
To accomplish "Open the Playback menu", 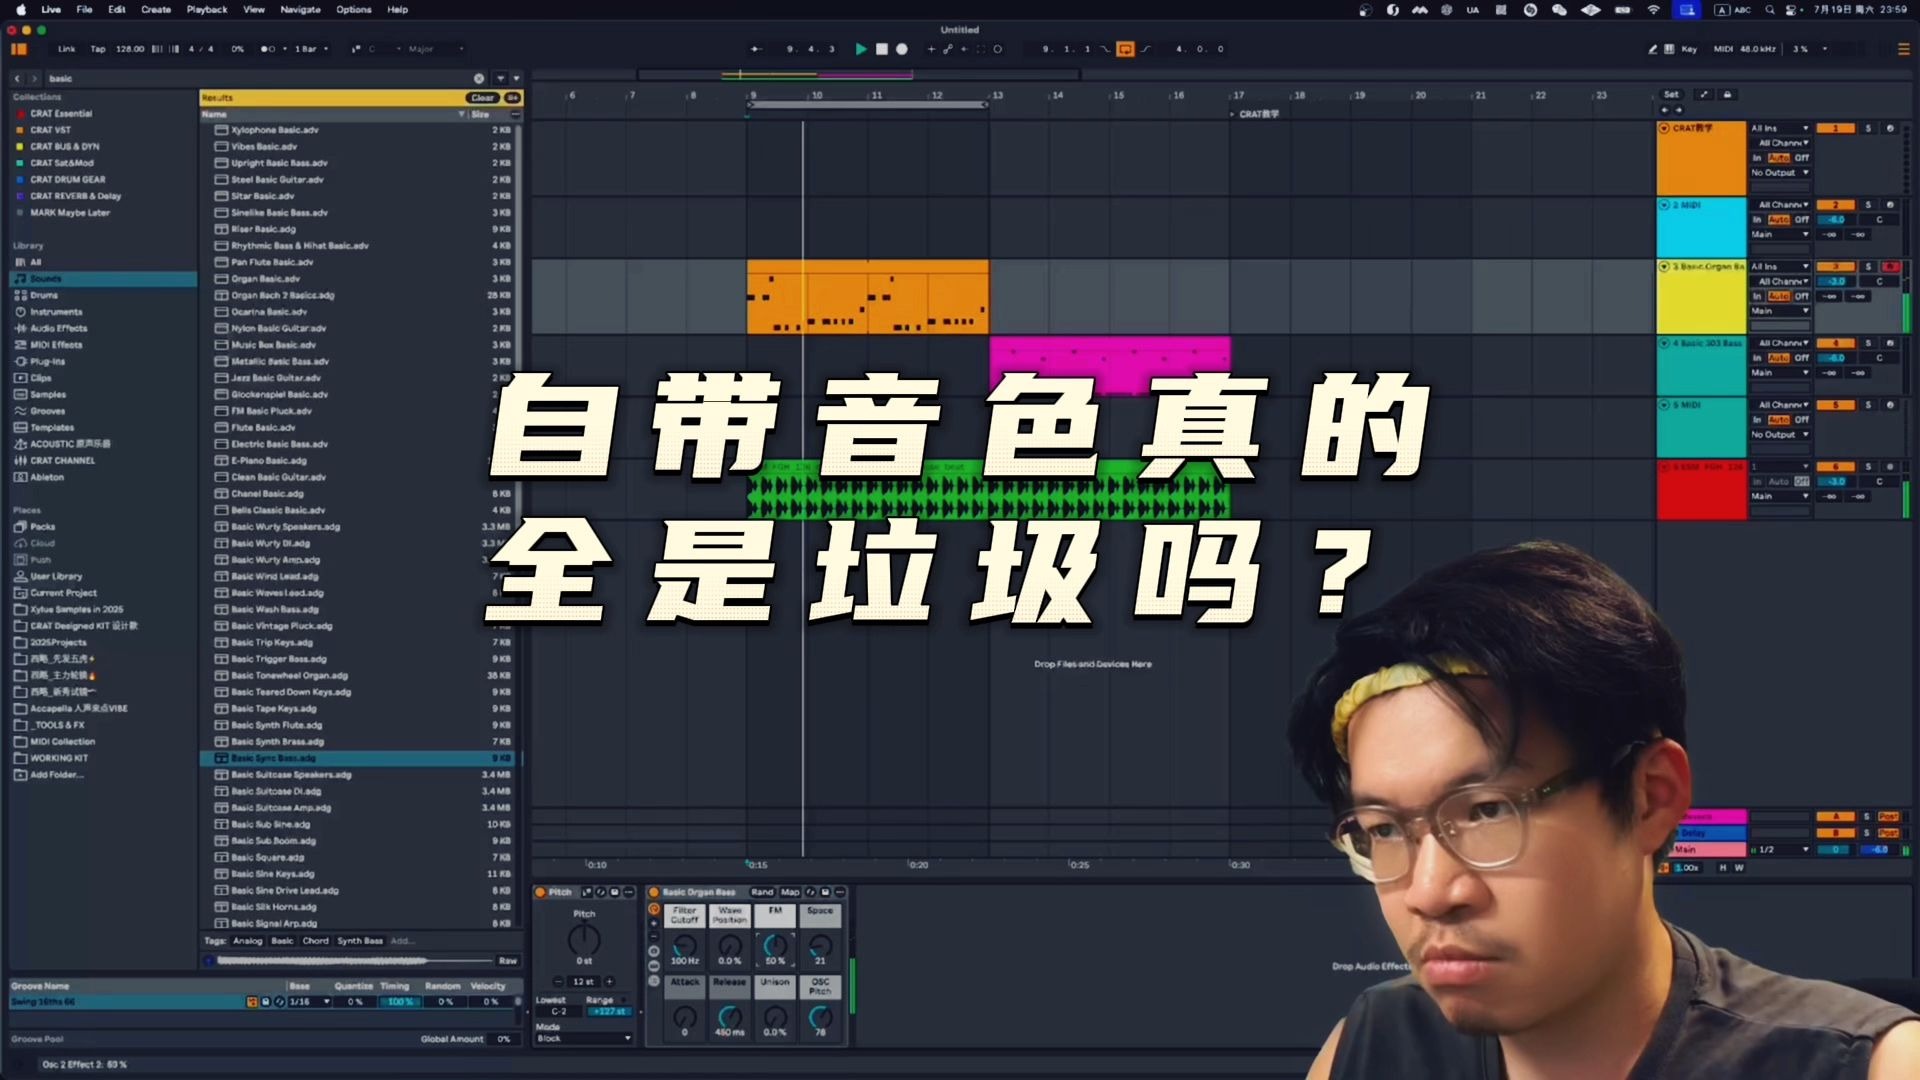I will coord(207,9).
